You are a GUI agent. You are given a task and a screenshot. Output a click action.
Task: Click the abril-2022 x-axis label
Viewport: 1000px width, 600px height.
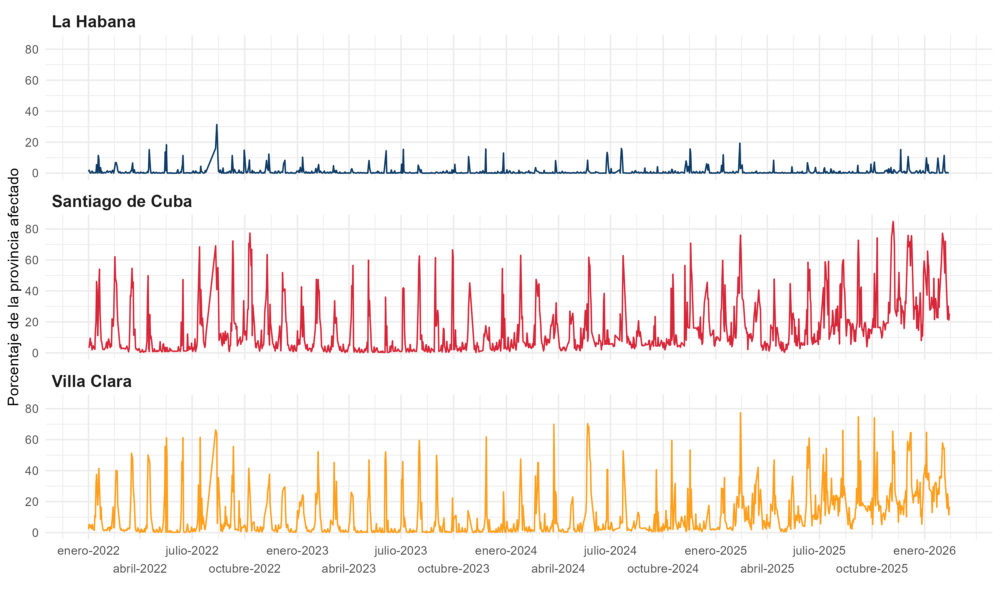tap(140, 568)
